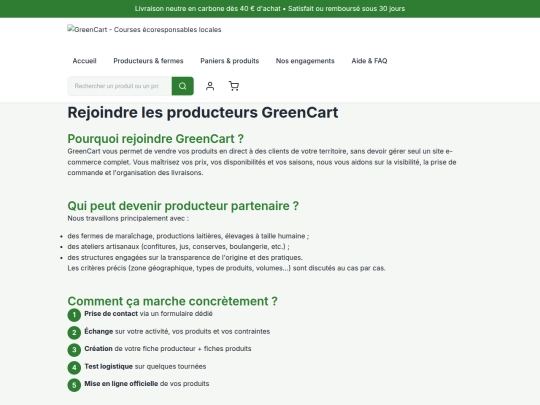Click step 4 Test logistique text
Image resolution: width=540 pixels, height=405 pixels.
pos(145,366)
